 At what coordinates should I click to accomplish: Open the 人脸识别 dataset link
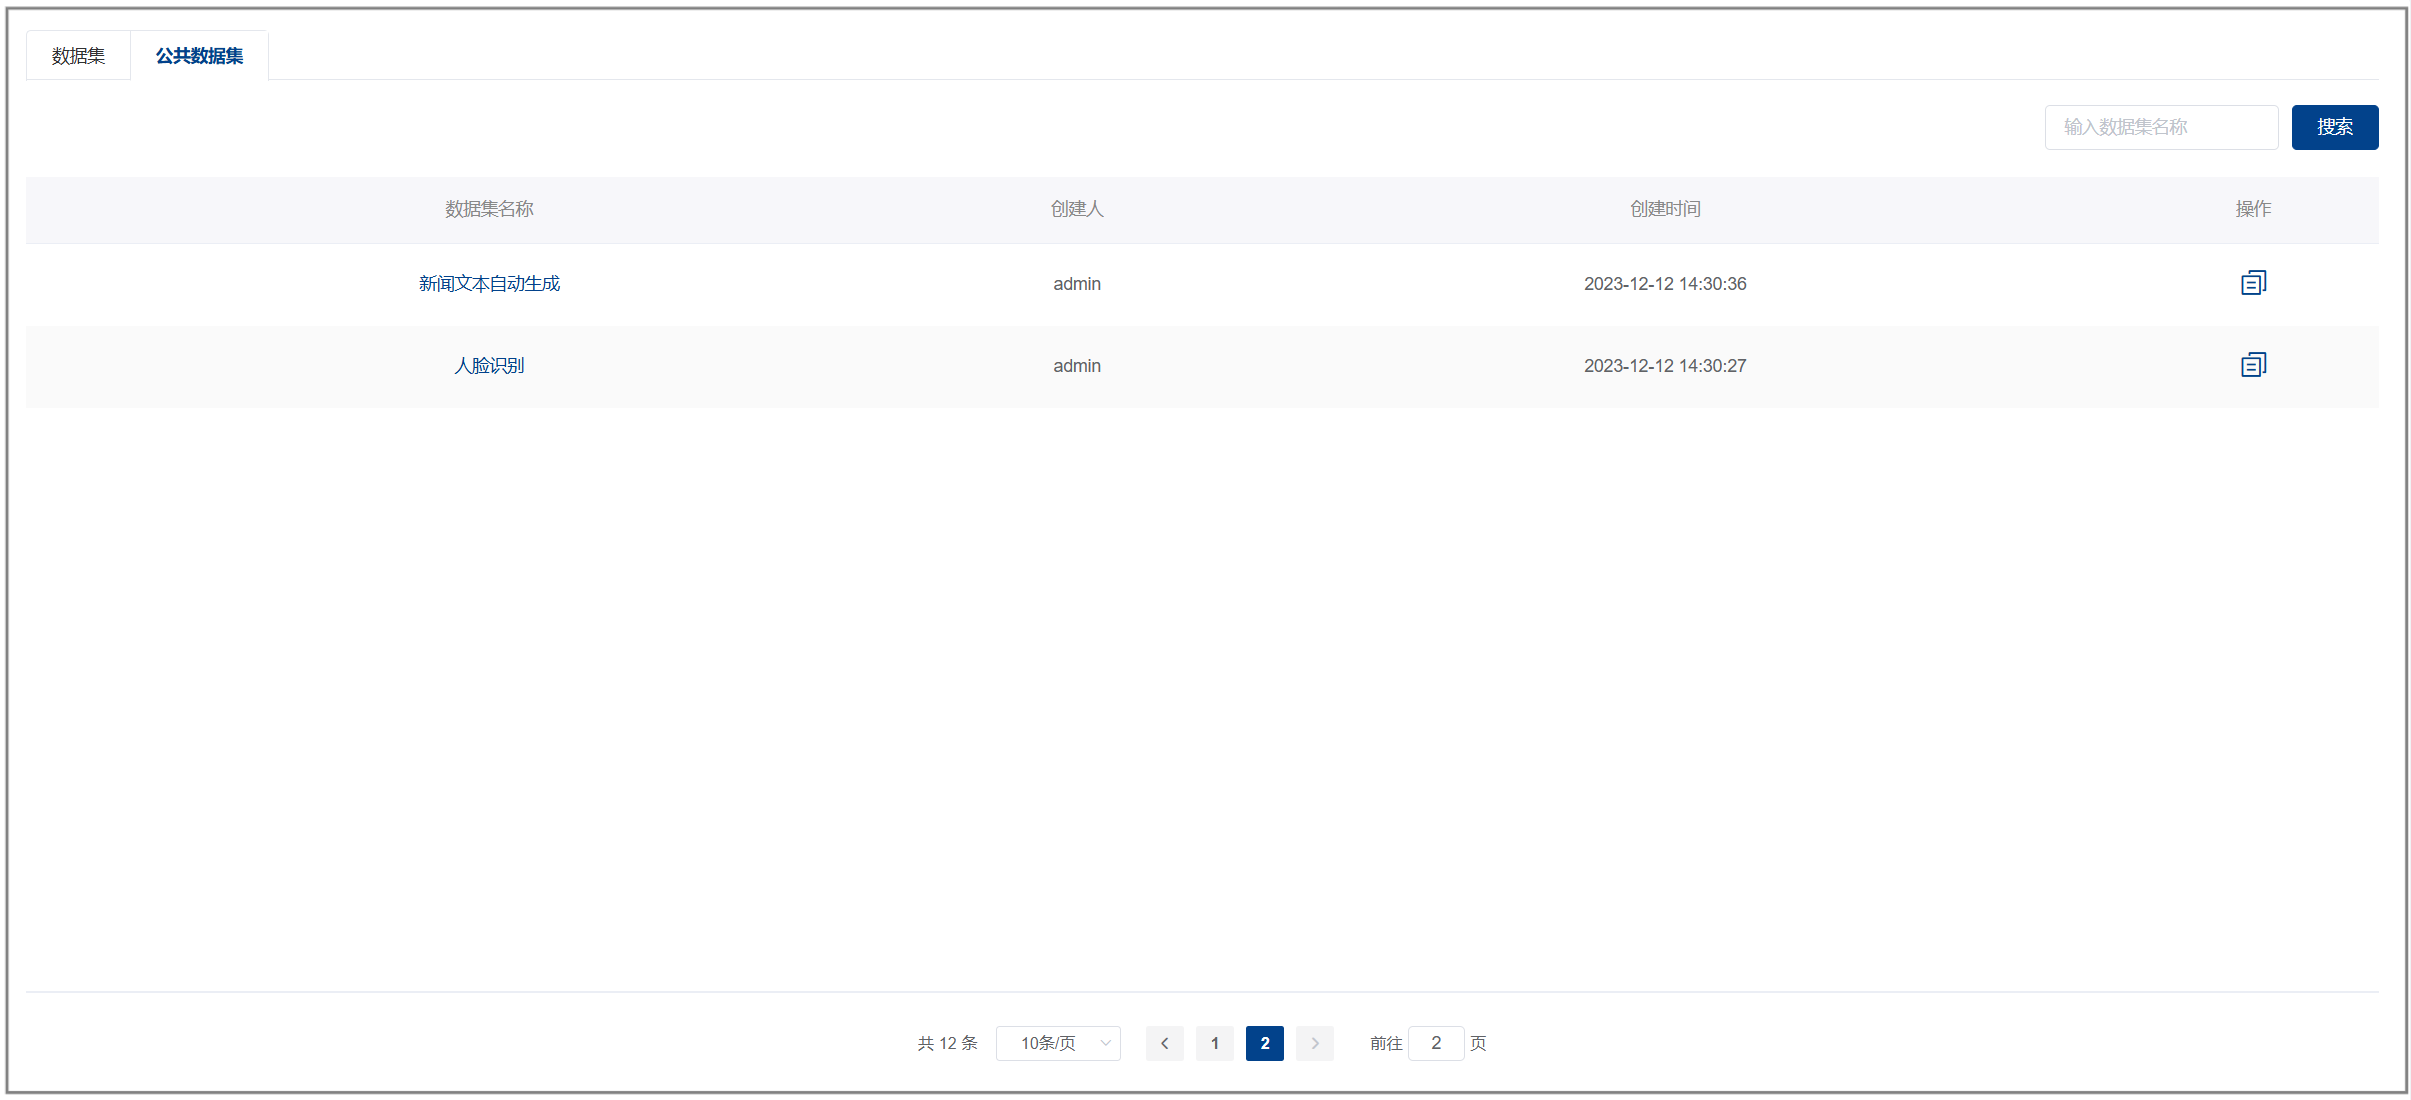coord(489,366)
